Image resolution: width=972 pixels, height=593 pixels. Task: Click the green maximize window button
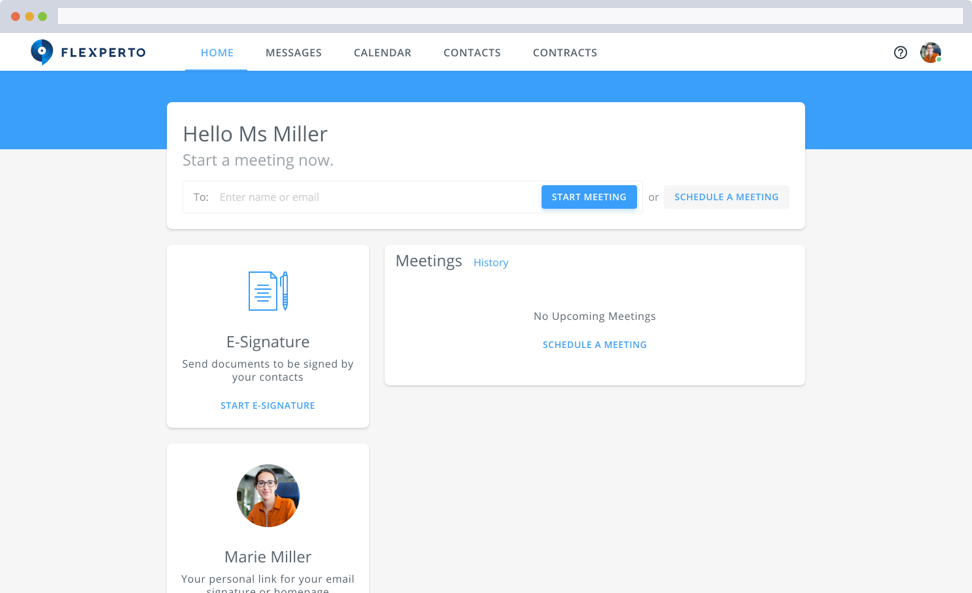[x=42, y=16]
